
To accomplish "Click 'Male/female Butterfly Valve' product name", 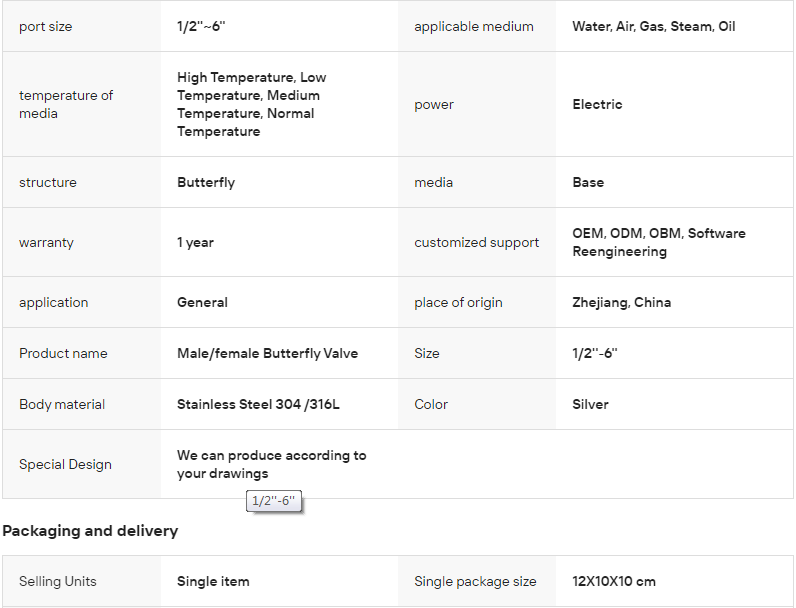I will coord(267,353).
